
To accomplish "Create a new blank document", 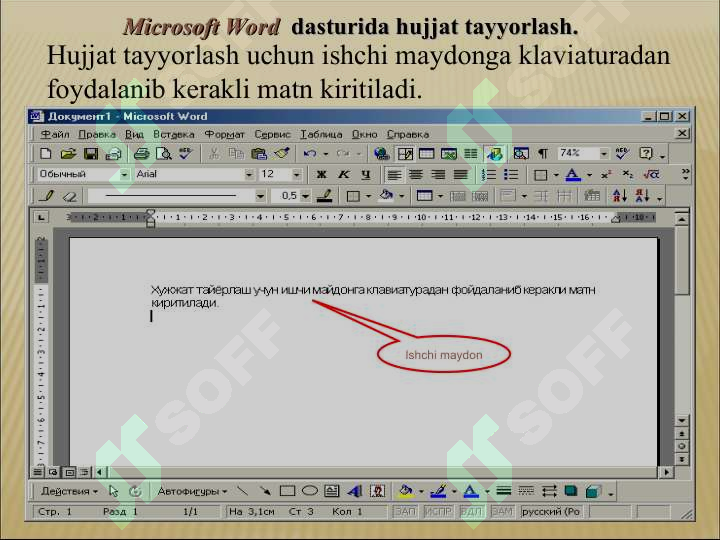I will point(45,154).
